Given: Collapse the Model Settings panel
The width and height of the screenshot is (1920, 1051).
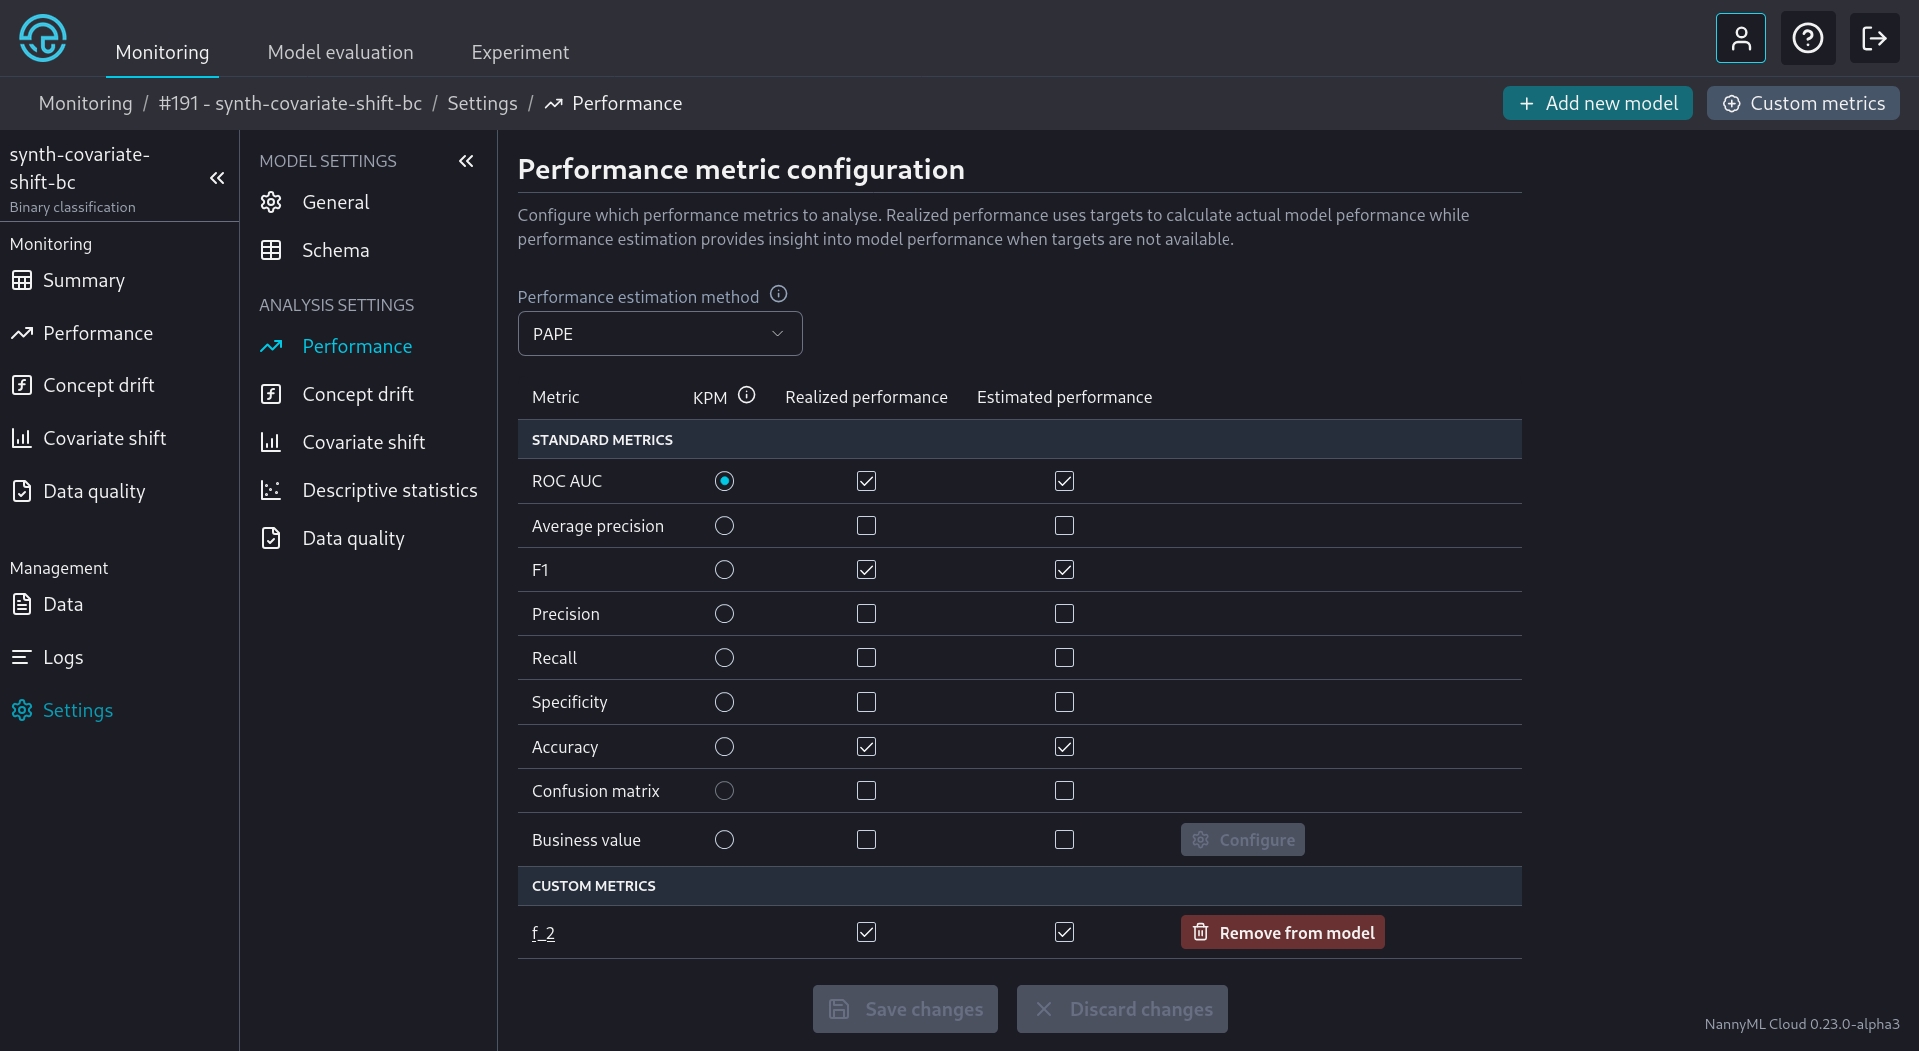Looking at the screenshot, I should 466,161.
